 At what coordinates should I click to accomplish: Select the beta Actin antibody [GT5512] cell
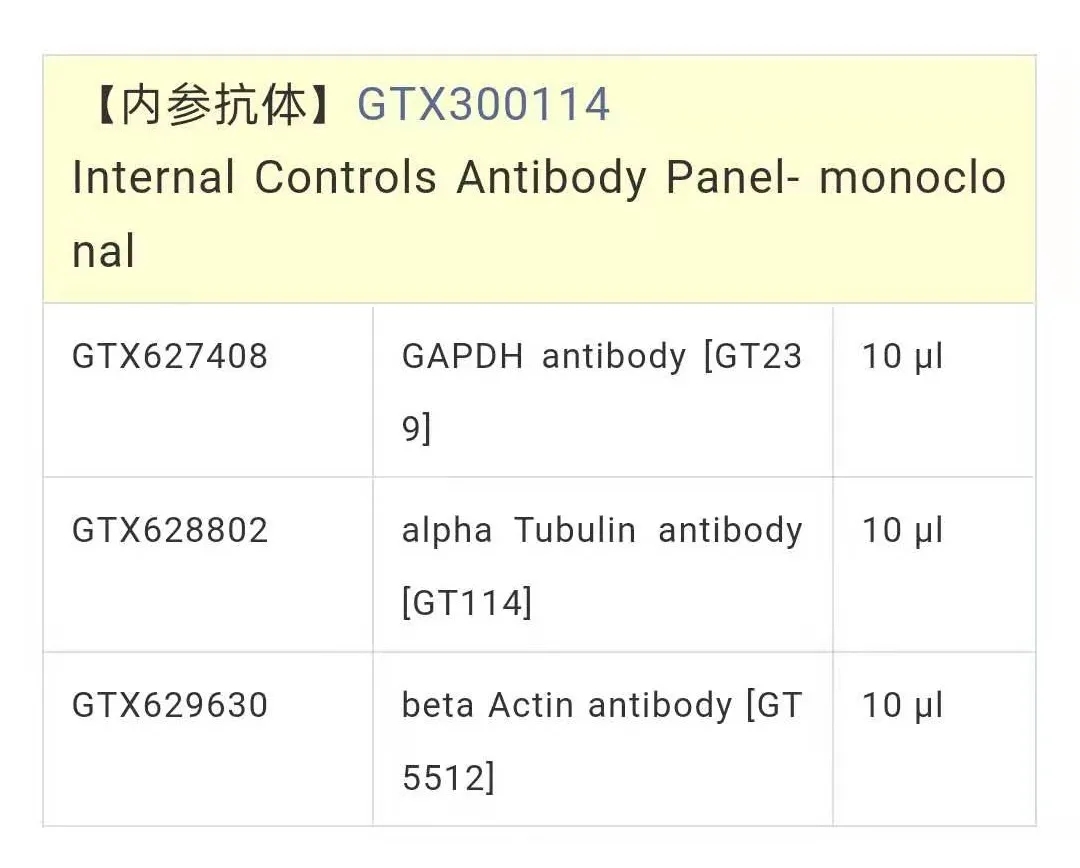[x=603, y=741]
